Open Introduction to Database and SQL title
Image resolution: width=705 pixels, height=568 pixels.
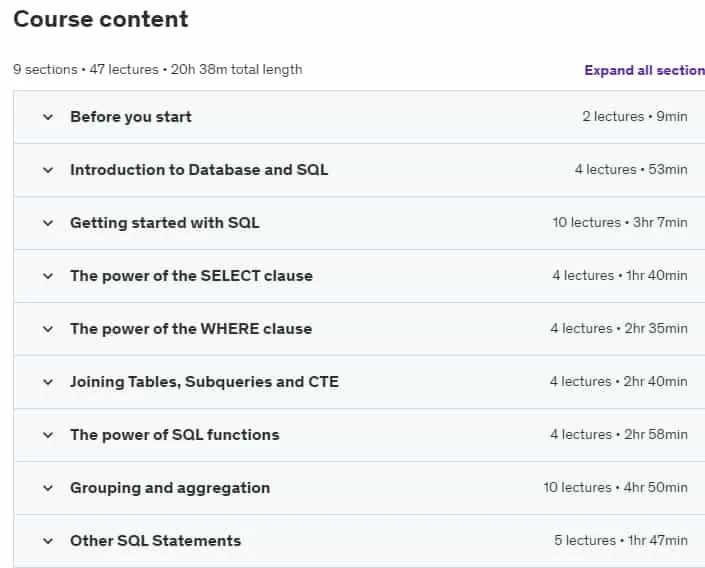[199, 170]
